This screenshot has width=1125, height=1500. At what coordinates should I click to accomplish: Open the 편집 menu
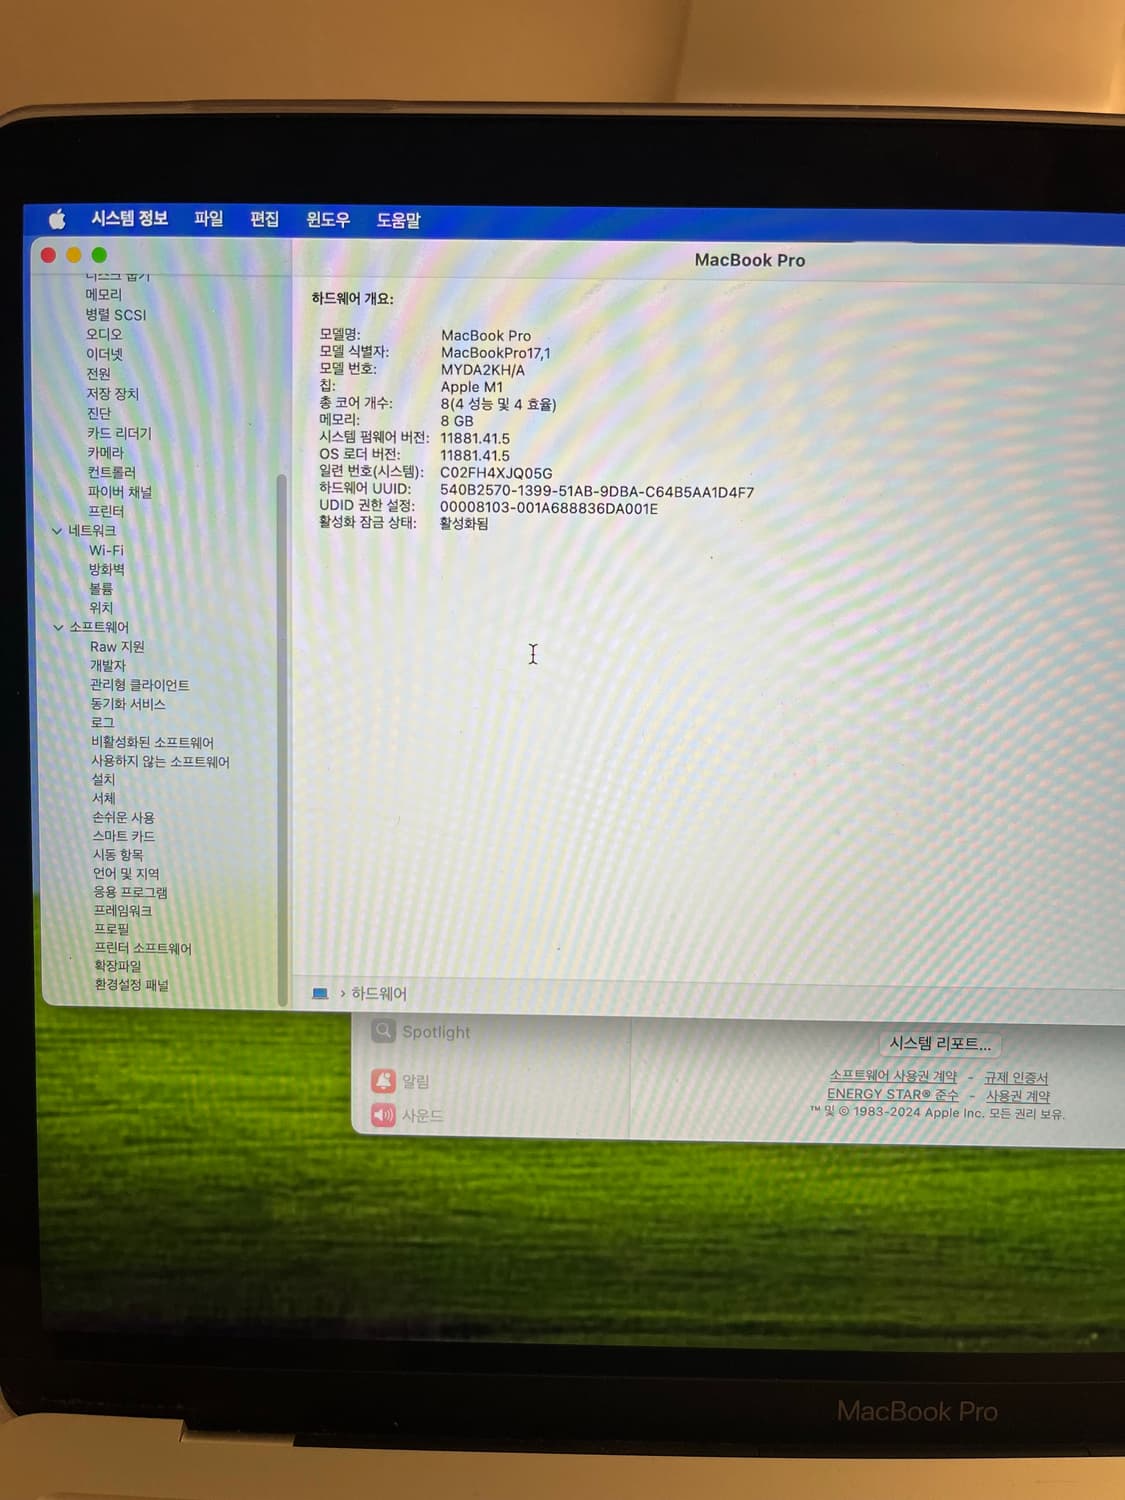[264, 219]
